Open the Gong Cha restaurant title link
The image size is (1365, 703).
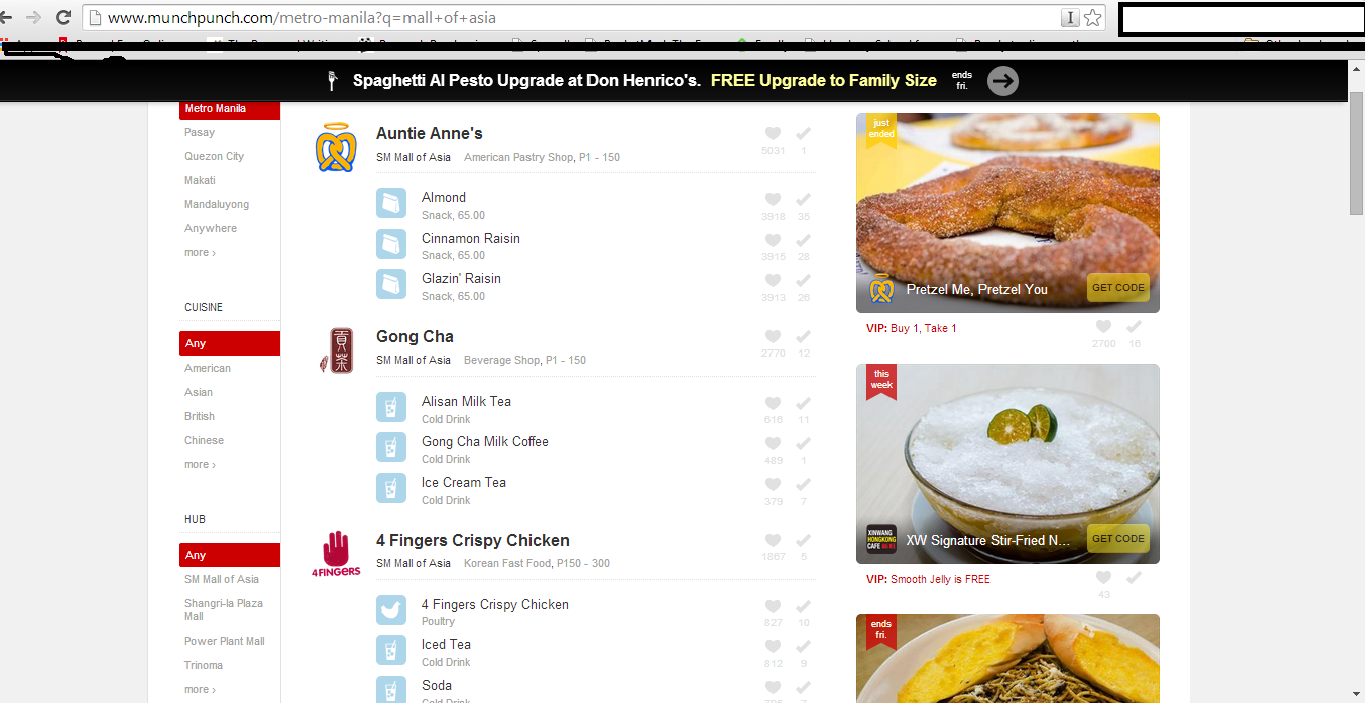click(x=415, y=337)
